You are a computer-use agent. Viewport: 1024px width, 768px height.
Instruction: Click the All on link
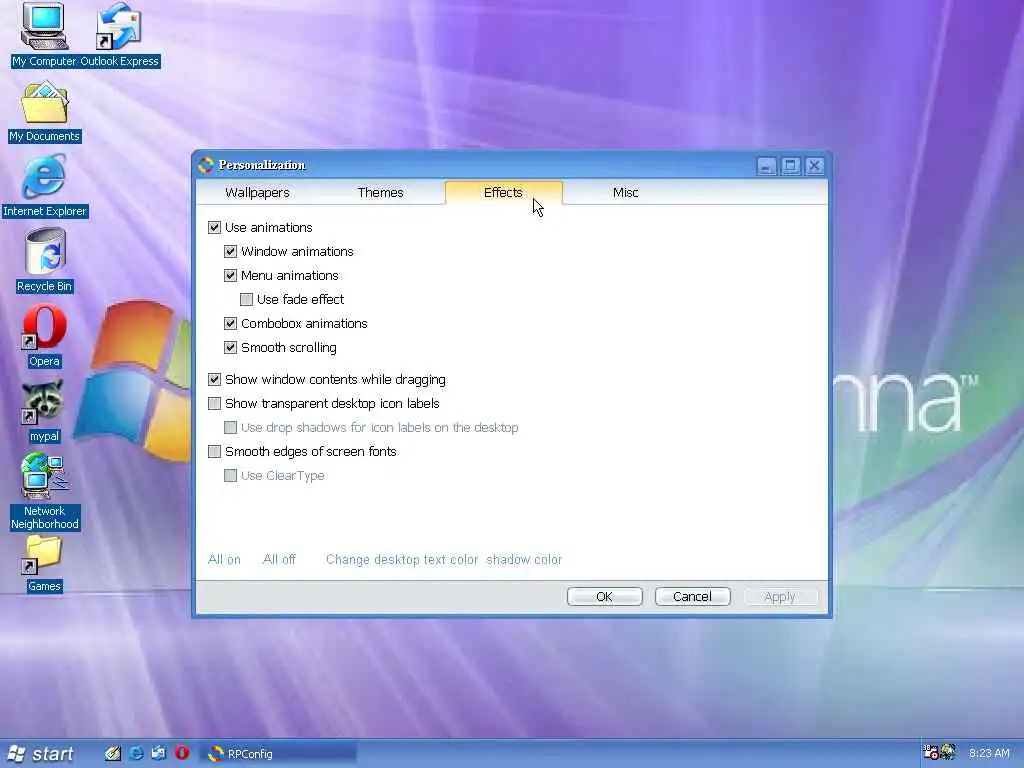224,560
